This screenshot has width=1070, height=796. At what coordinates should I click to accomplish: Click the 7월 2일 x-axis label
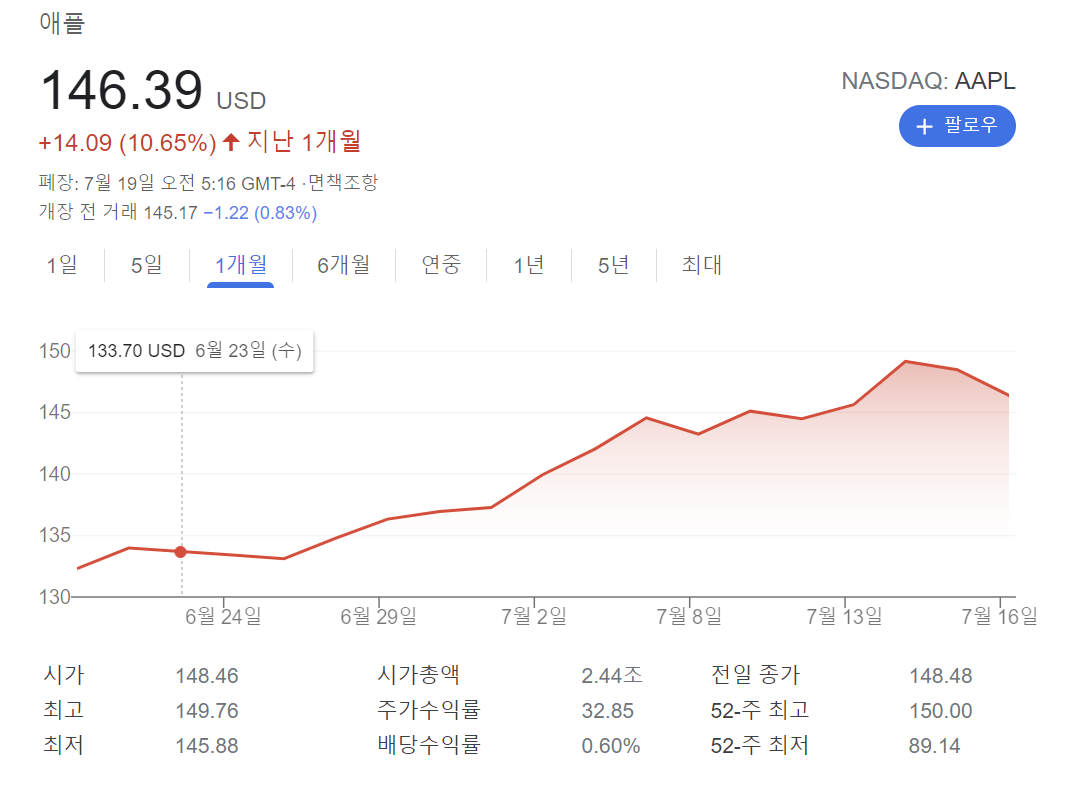(534, 616)
